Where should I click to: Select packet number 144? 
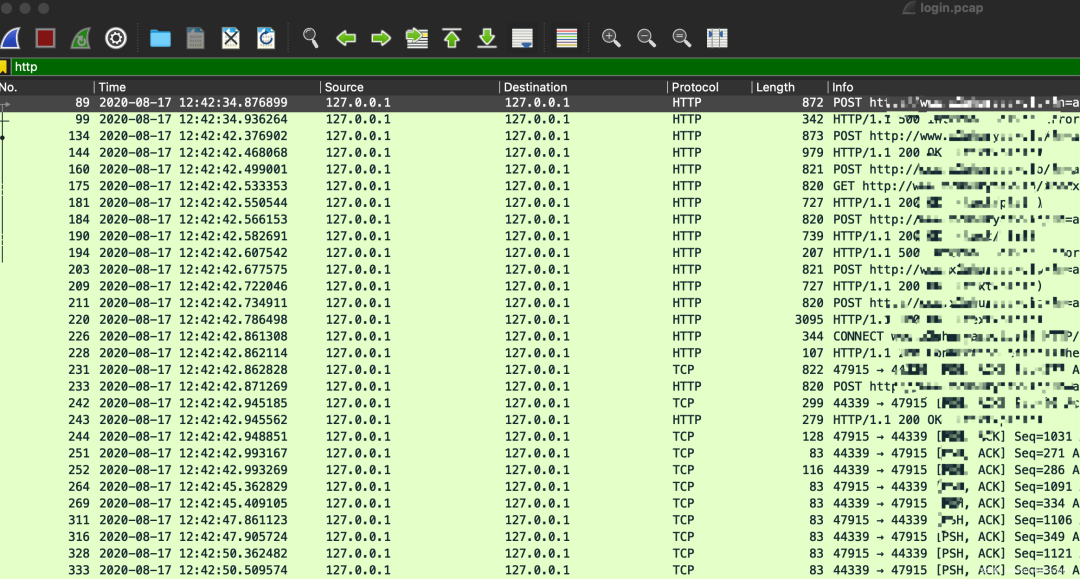click(540, 153)
